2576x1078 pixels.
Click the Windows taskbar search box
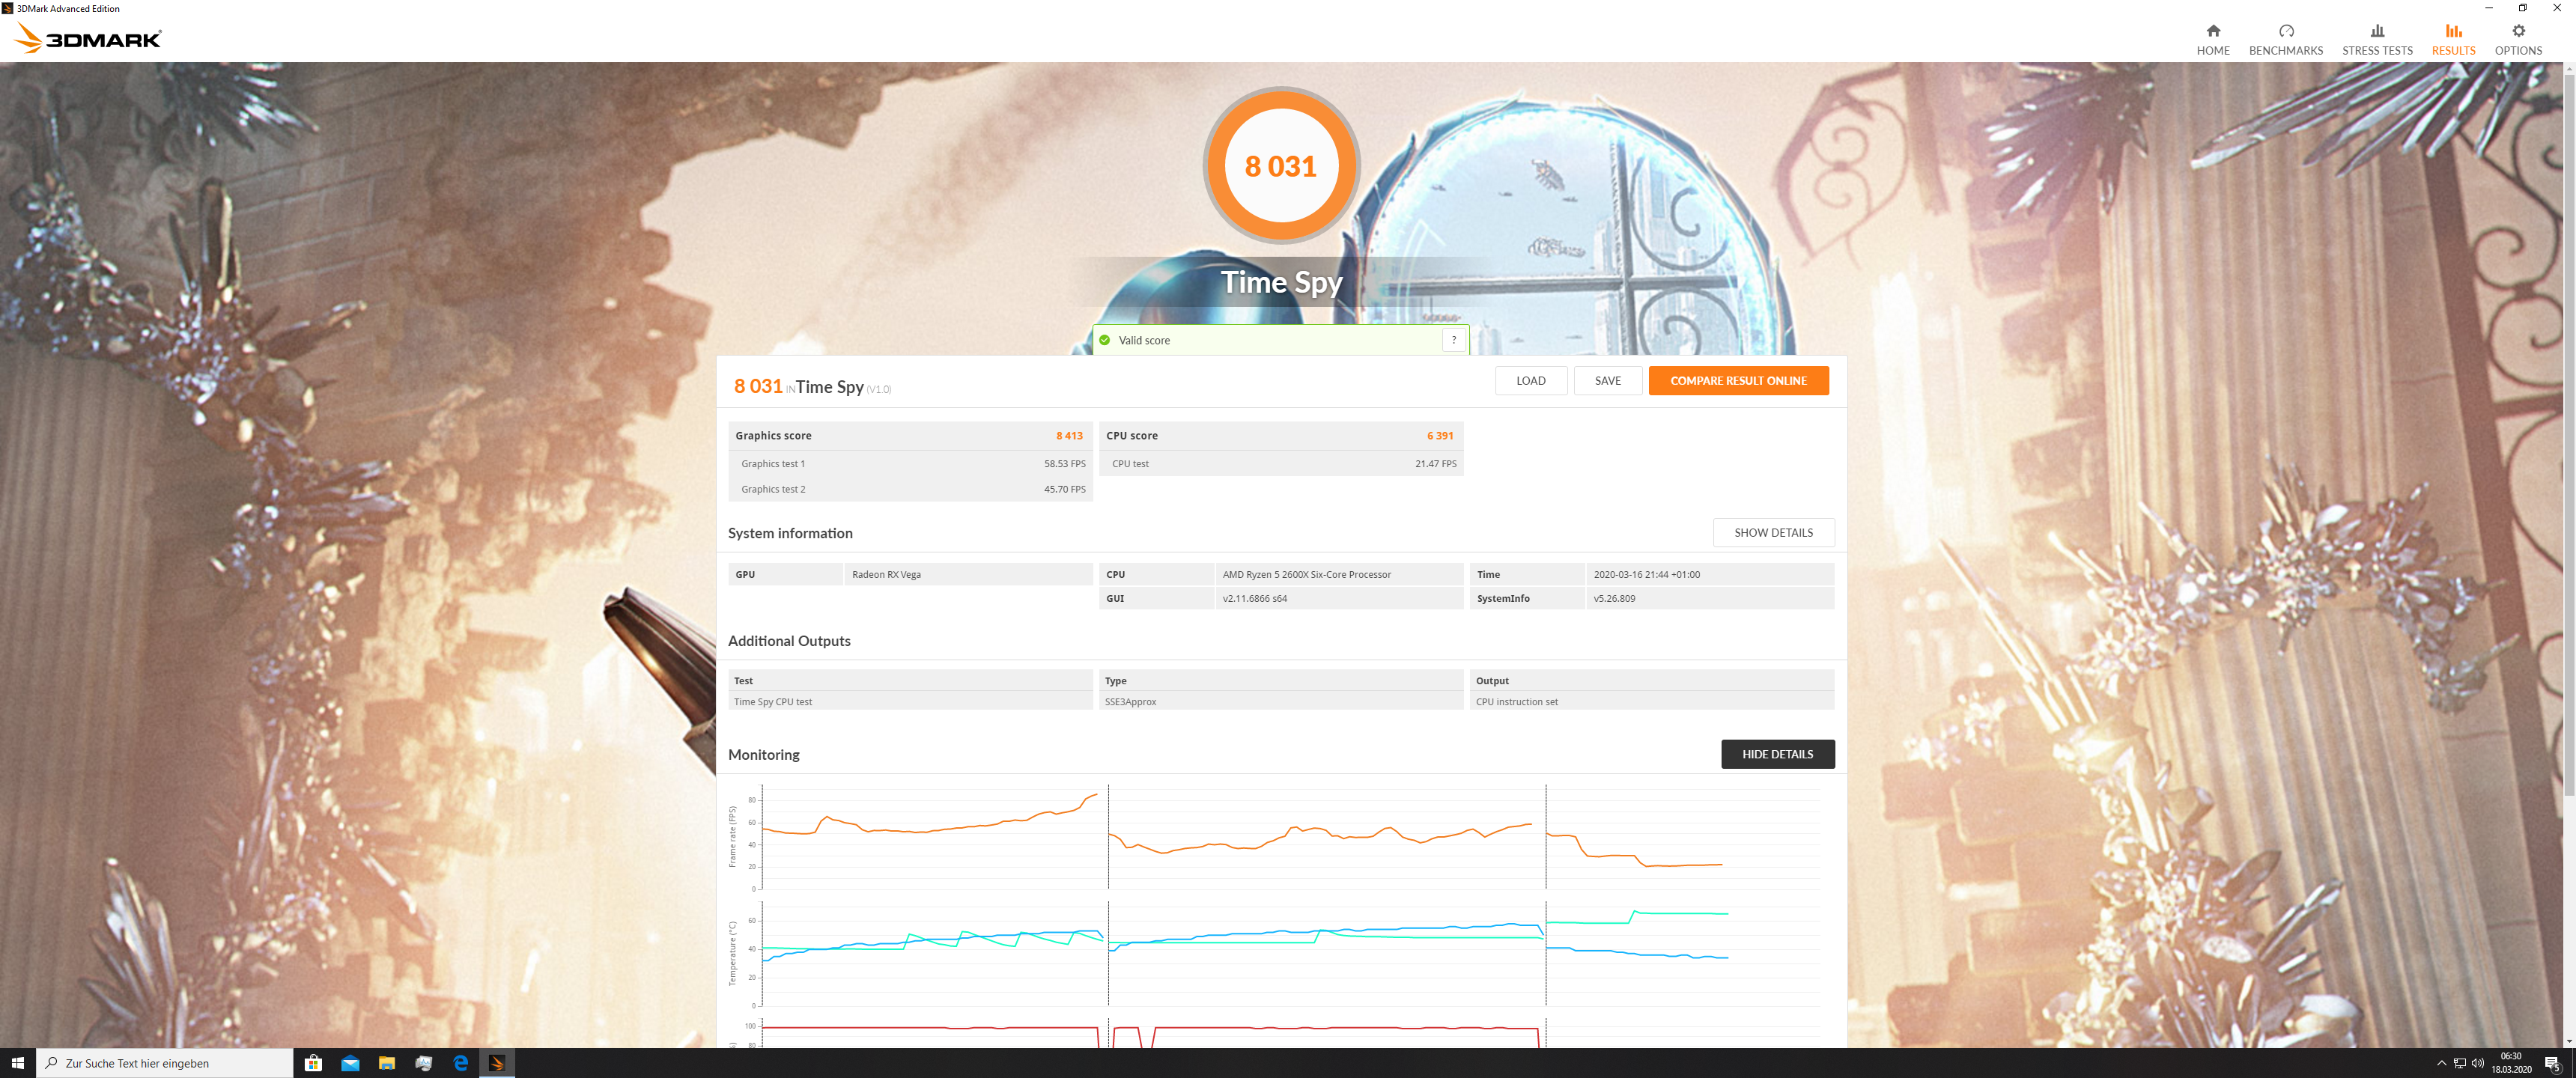coord(165,1063)
